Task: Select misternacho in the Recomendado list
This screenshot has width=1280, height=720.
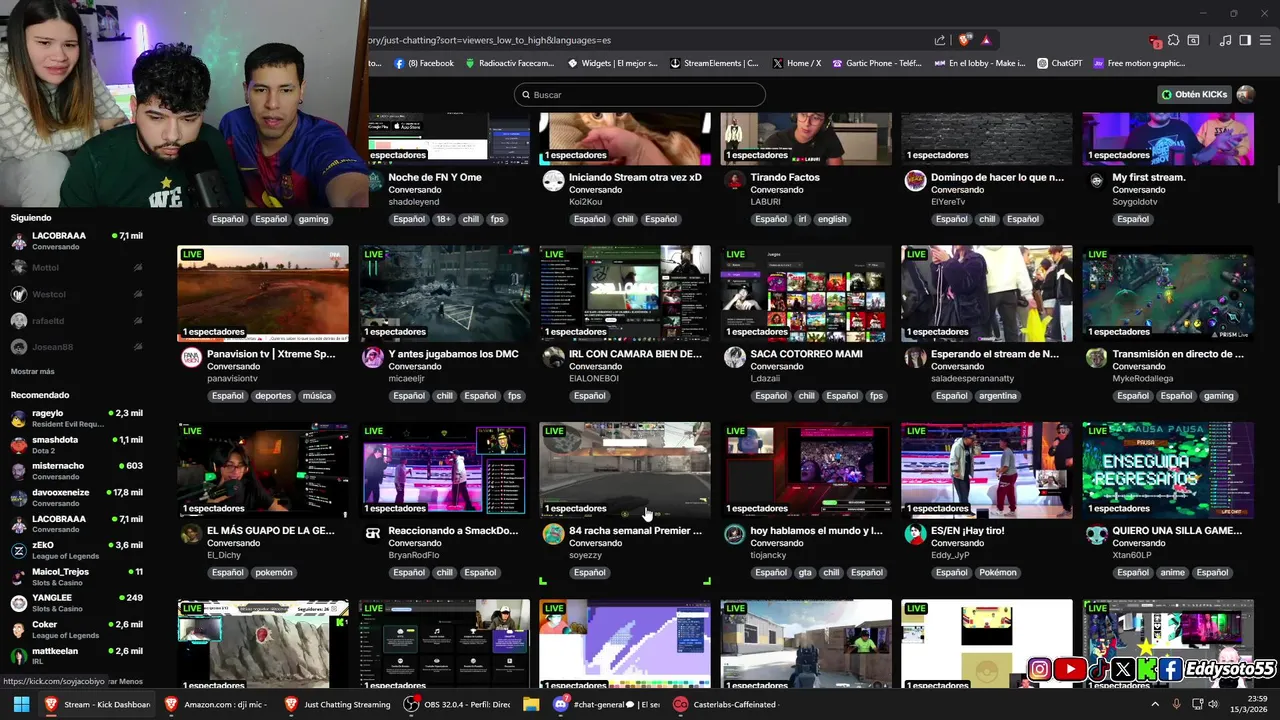Action: click(76, 471)
